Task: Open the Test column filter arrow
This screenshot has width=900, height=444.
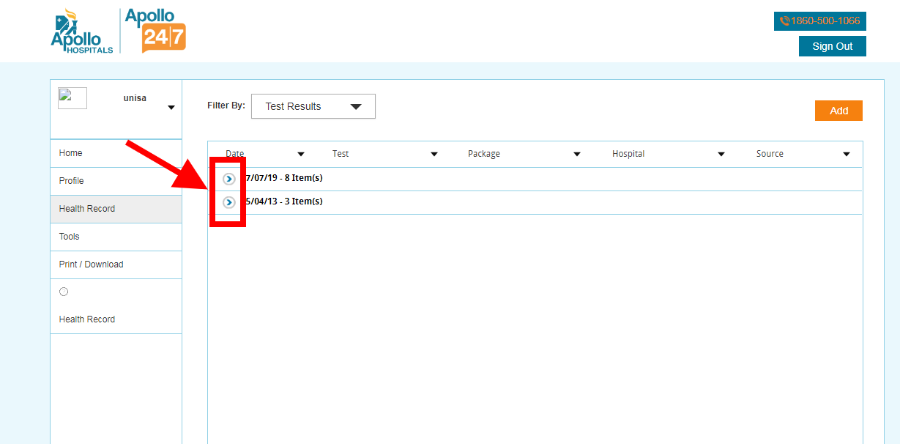Action: click(434, 154)
